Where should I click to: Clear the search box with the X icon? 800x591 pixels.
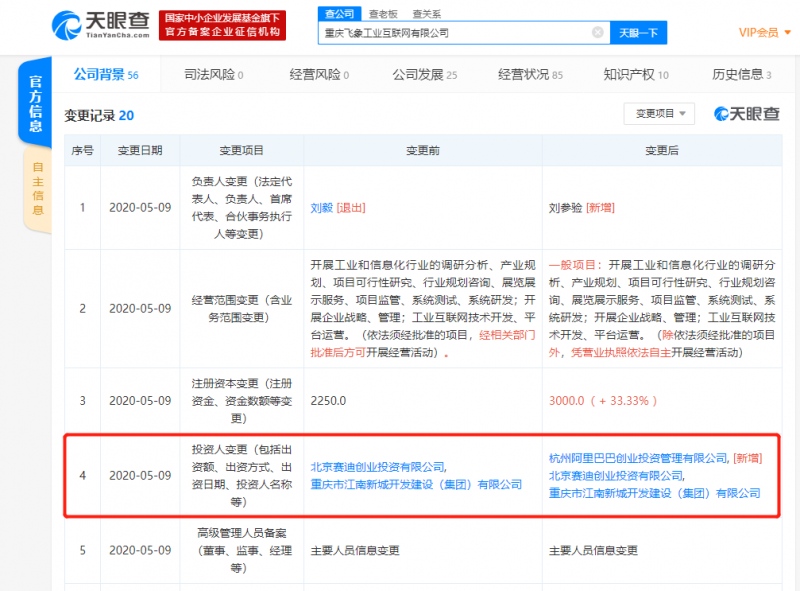(597, 33)
